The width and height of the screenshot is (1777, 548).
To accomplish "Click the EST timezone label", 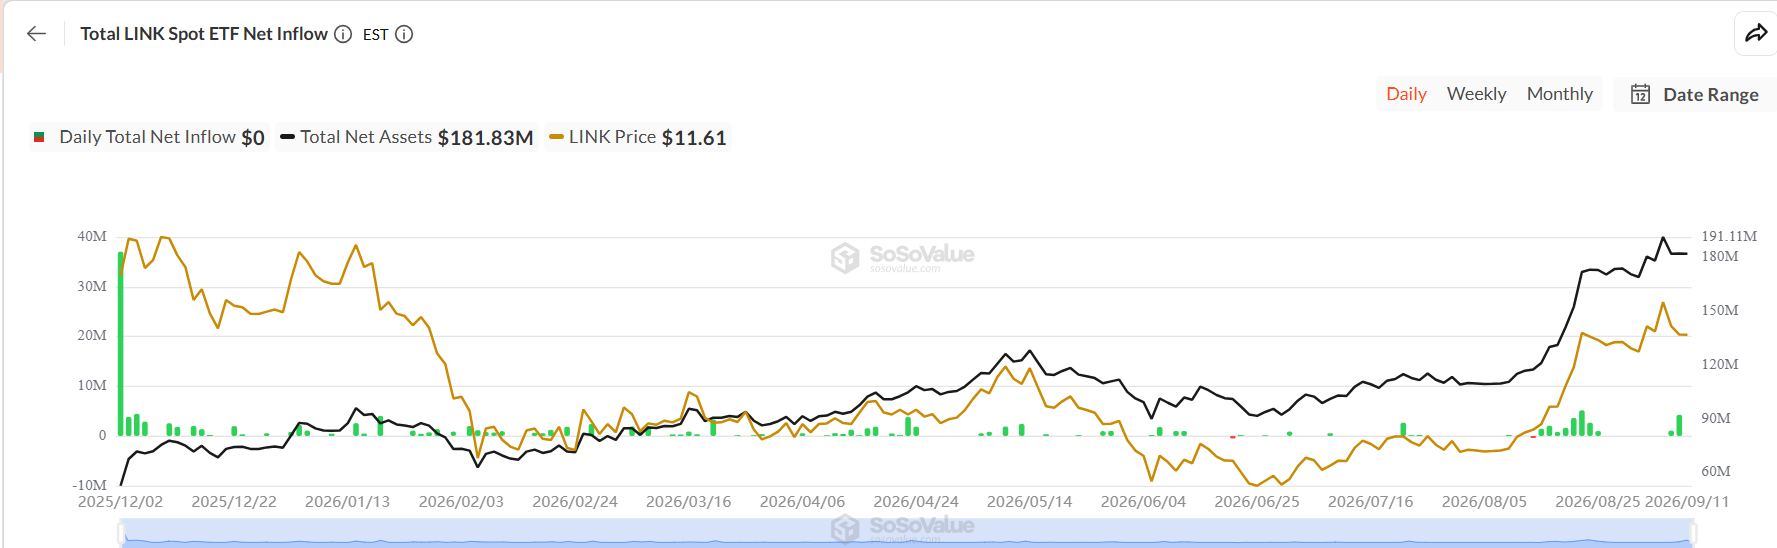I will (x=375, y=35).
